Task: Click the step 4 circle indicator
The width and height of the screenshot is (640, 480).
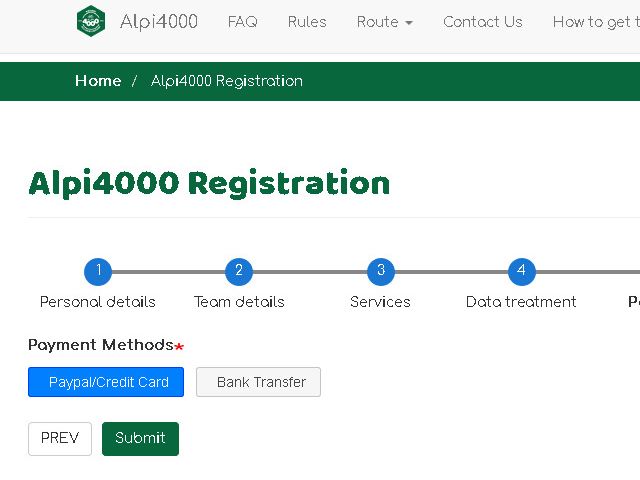Action: [x=521, y=271]
